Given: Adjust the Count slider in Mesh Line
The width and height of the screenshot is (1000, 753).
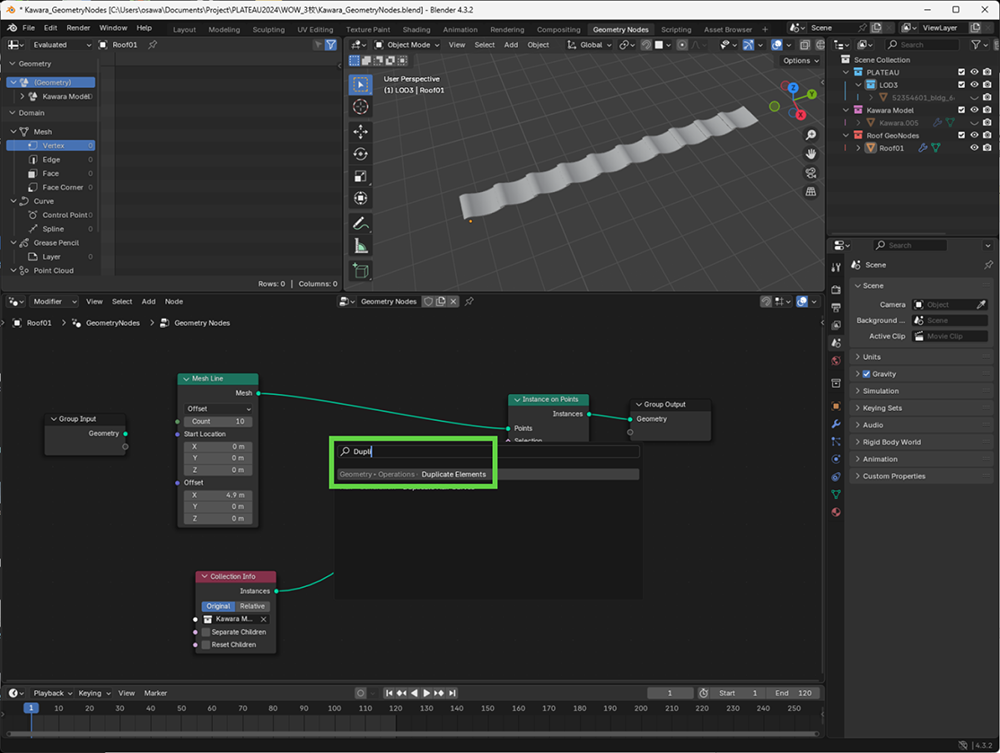Looking at the screenshot, I should [x=218, y=421].
